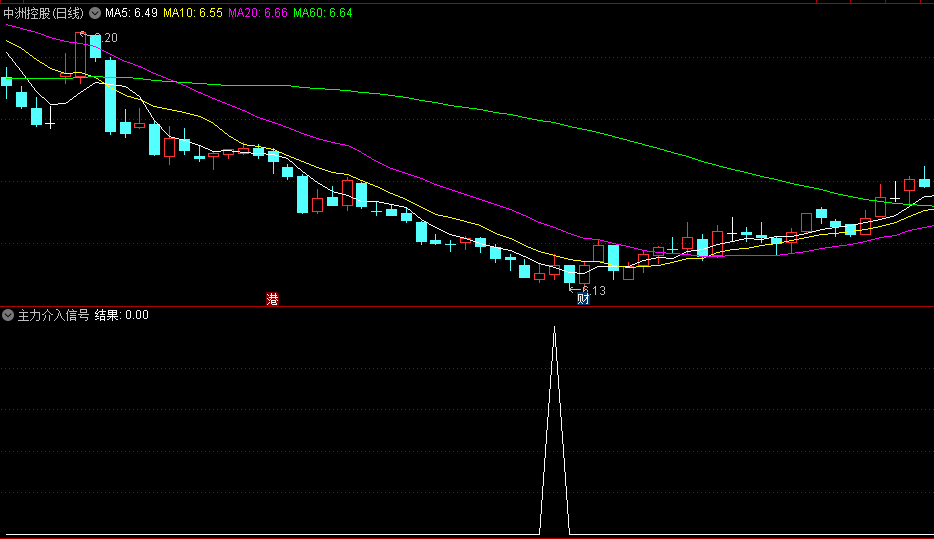
Task: Open the main chart indicator dropdown arrow
Action: (95, 13)
